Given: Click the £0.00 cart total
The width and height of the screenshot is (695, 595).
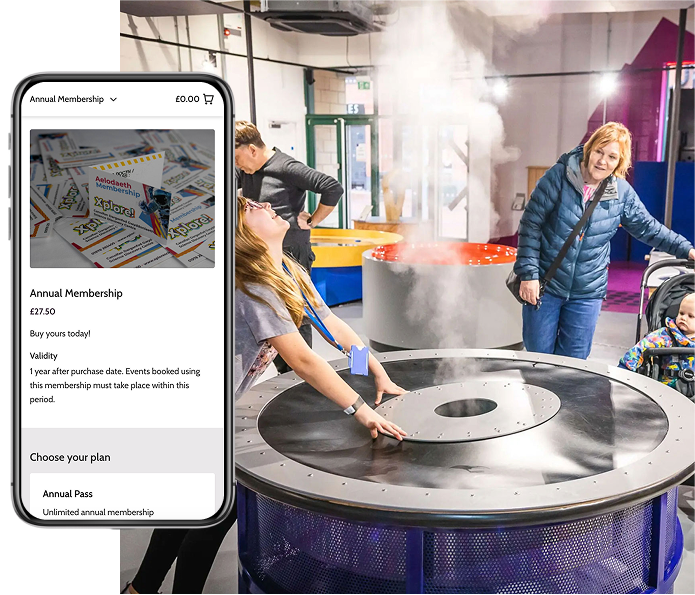Looking at the screenshot, I should coord(187,99).
